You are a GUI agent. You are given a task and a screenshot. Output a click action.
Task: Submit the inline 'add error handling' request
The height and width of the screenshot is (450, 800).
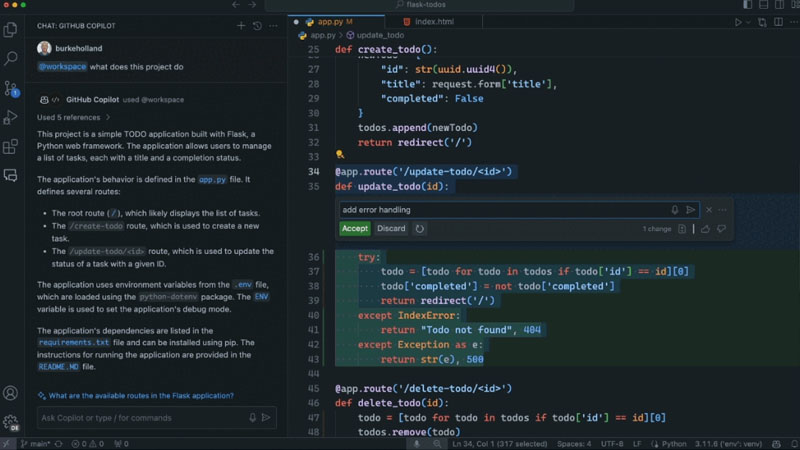pos(690,210)
